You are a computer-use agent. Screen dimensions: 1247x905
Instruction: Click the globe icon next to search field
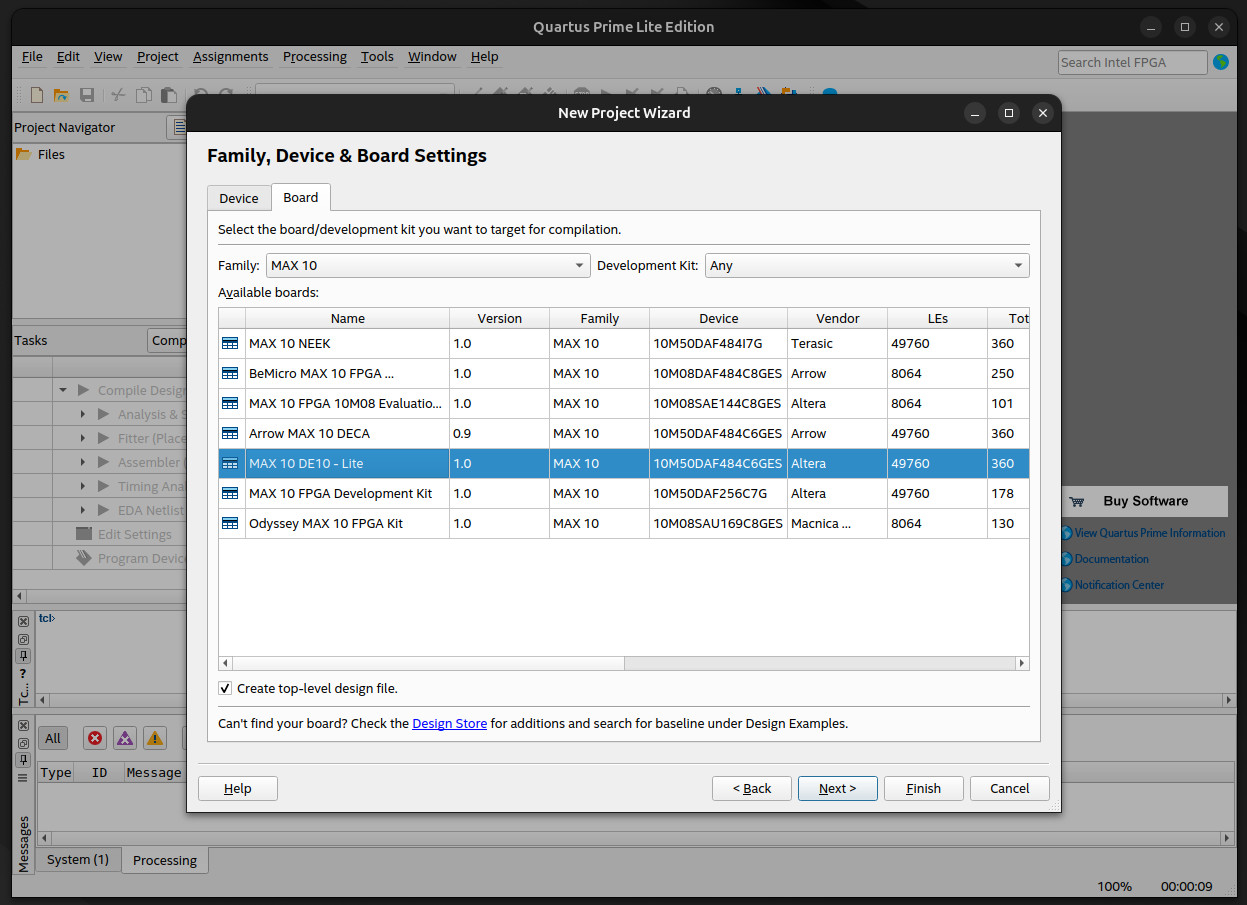(x=1221, y=62)
